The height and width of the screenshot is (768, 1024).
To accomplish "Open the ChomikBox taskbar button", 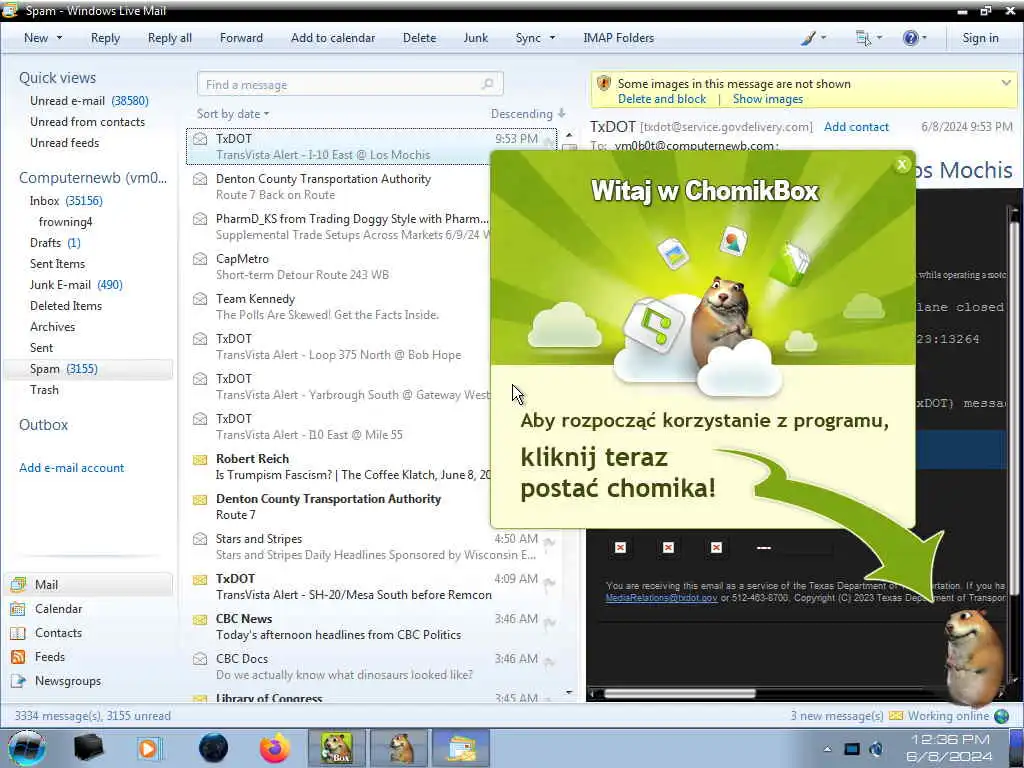I will 337,748.
